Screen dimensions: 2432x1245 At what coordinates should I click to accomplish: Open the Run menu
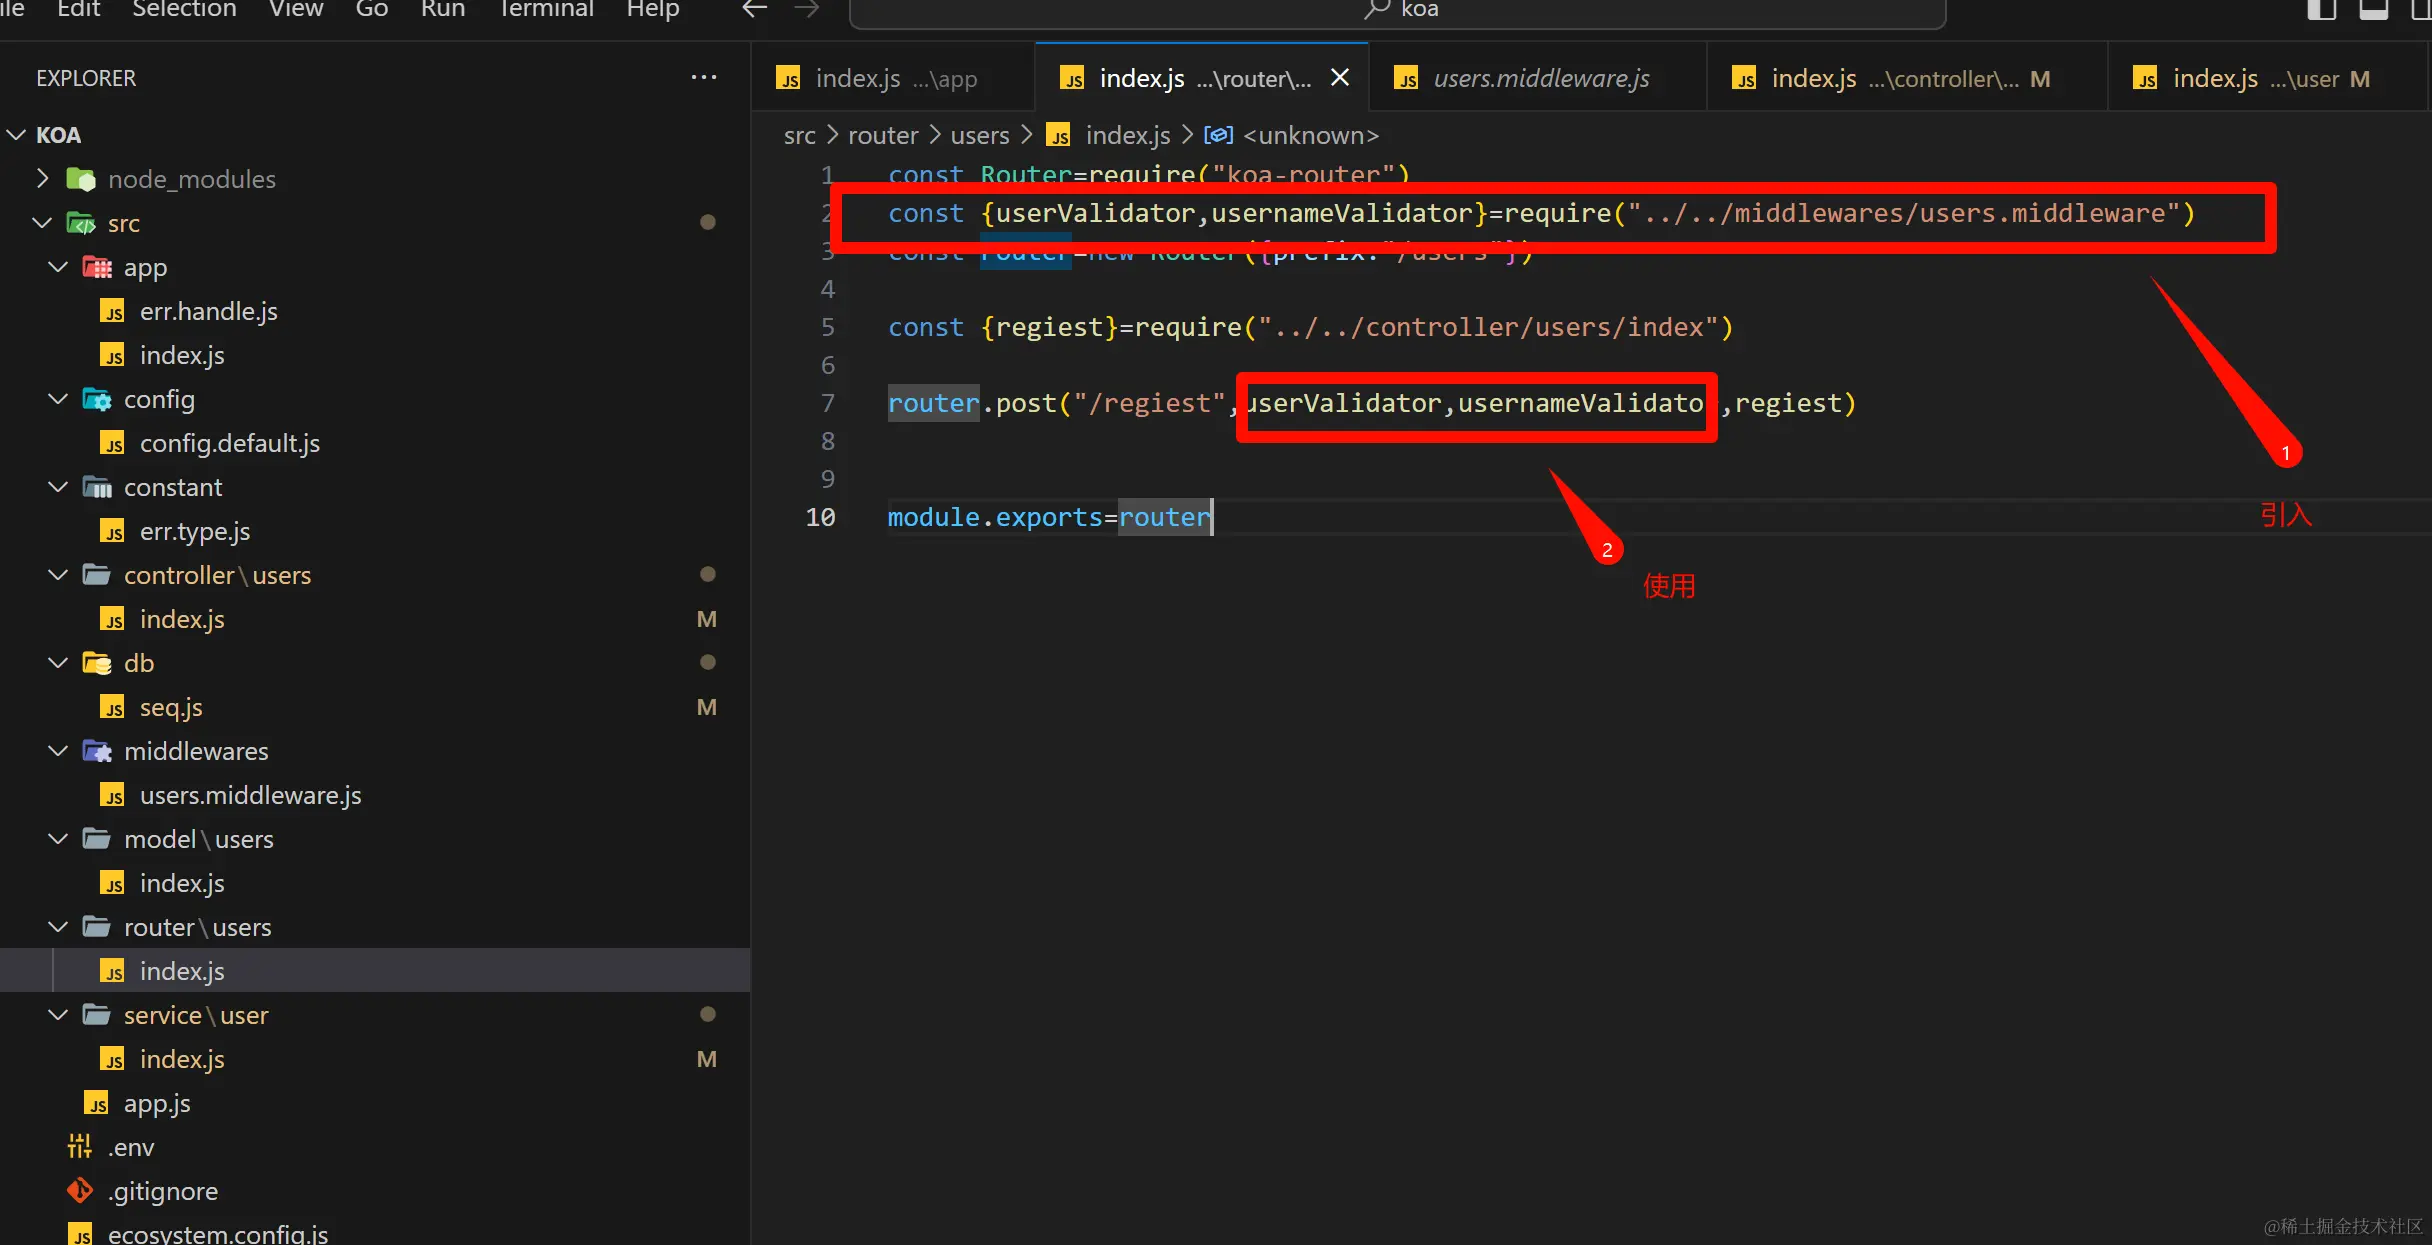point(443,10)
